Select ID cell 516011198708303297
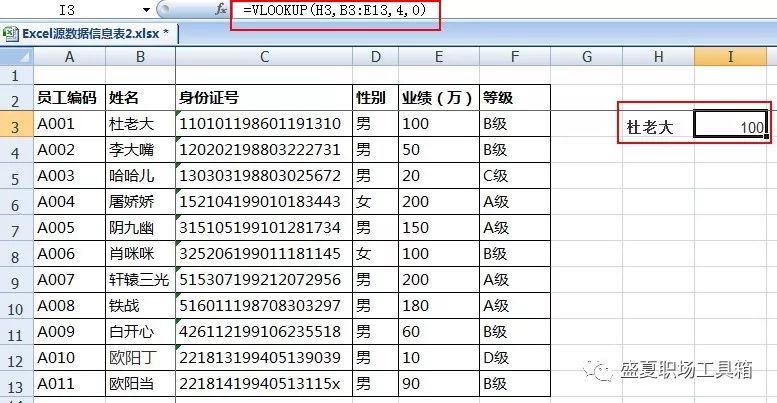Image resolution: width=777 pixels, height=403 pixels. (264, 306)
